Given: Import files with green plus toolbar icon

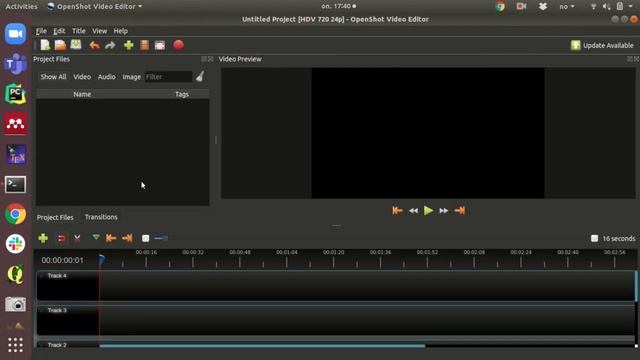Looking at the screenshot, I should point(129,45).
